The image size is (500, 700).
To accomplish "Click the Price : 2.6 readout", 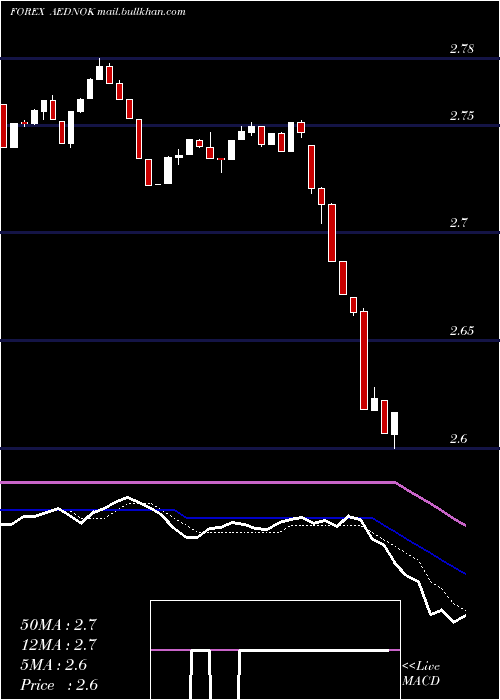I will pyautogui.click(x=59, y=685).
